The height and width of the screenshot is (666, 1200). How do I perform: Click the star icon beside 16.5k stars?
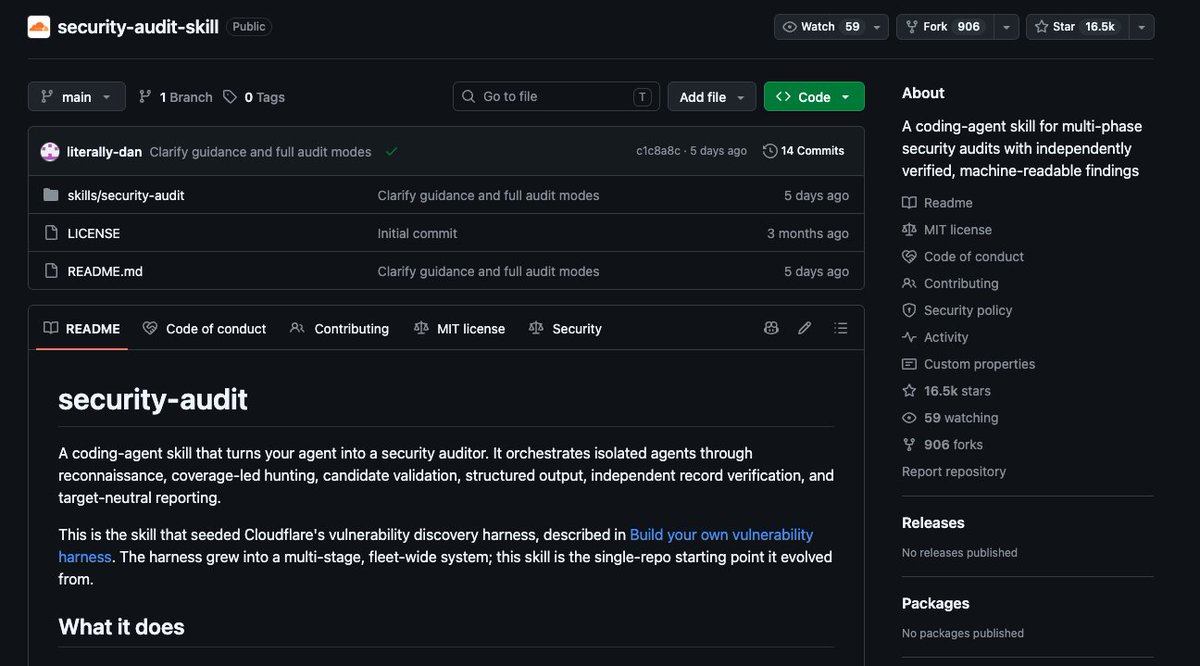tap(909, 391)
